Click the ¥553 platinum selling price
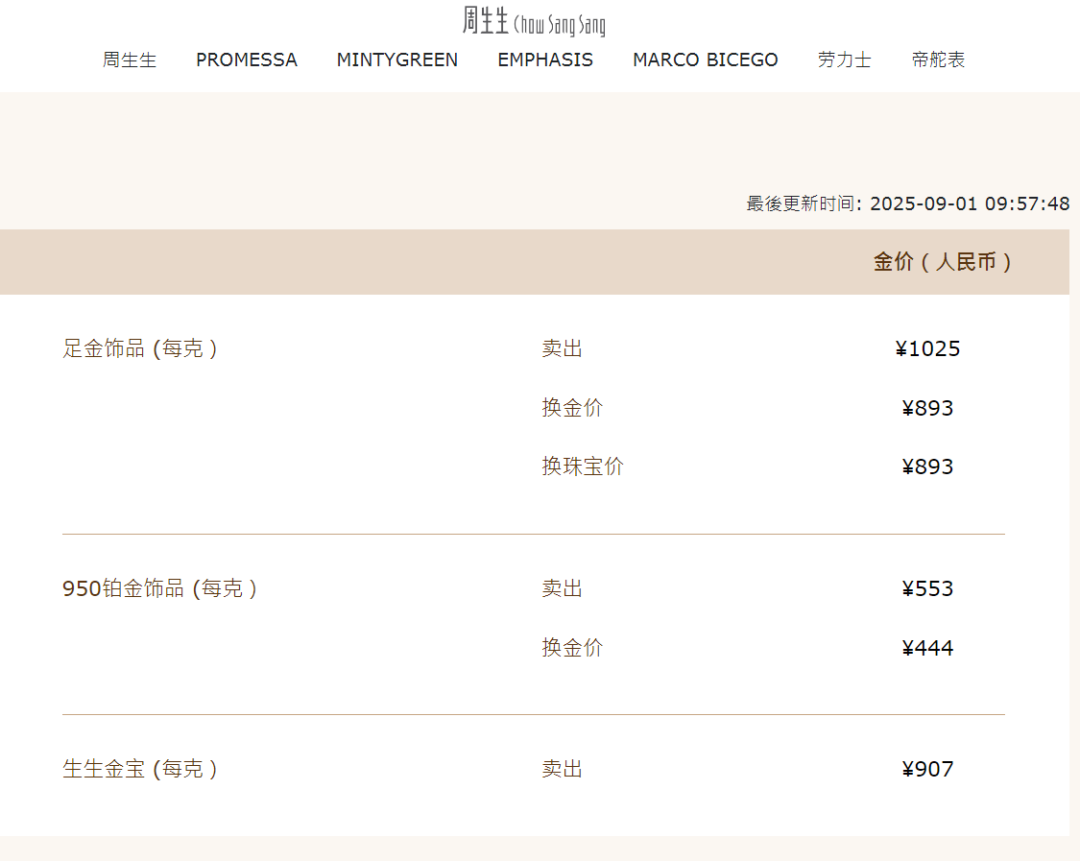The width and height of the screenshot is (1080, 861). [927, 589]
